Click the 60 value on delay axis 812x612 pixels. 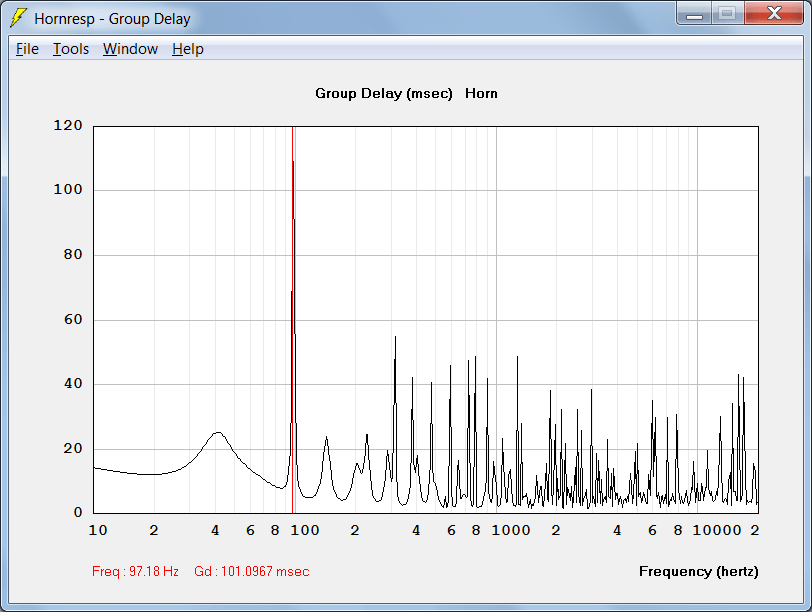[73, 319]
